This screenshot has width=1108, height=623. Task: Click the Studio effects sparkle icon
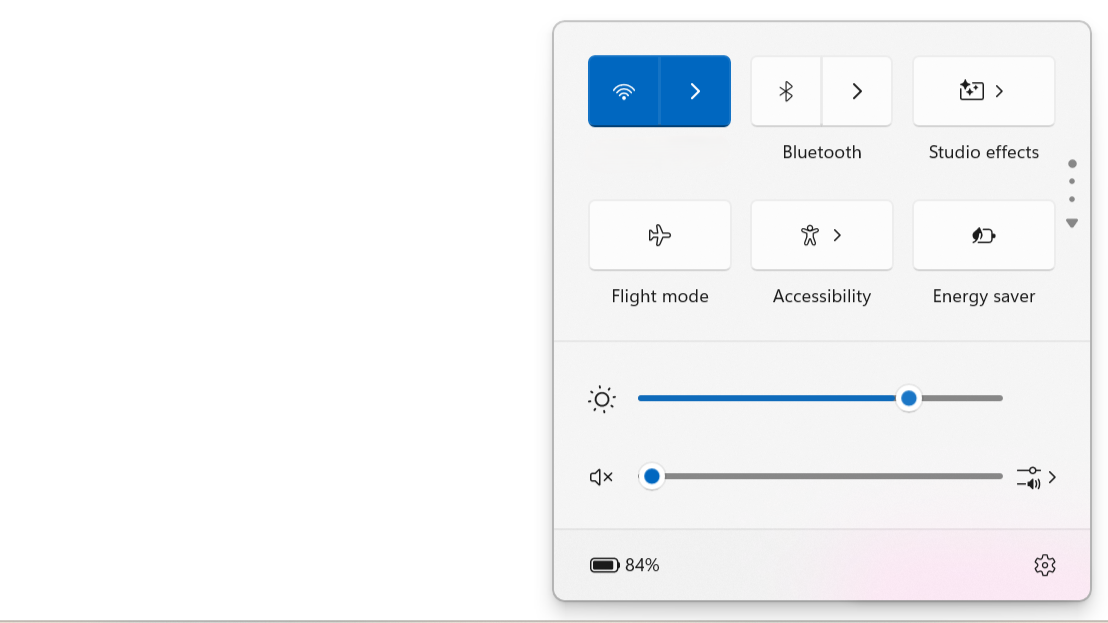[969, 90]
